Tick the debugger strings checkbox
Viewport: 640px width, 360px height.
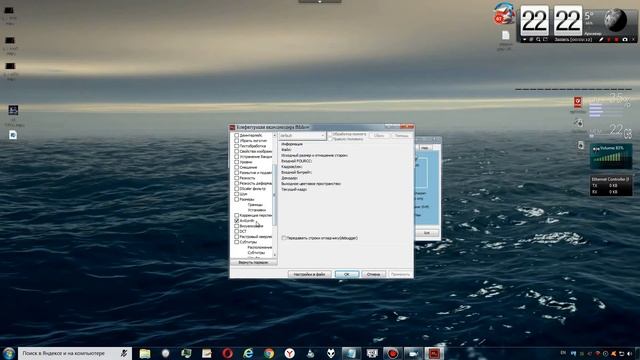coord(284,238)
